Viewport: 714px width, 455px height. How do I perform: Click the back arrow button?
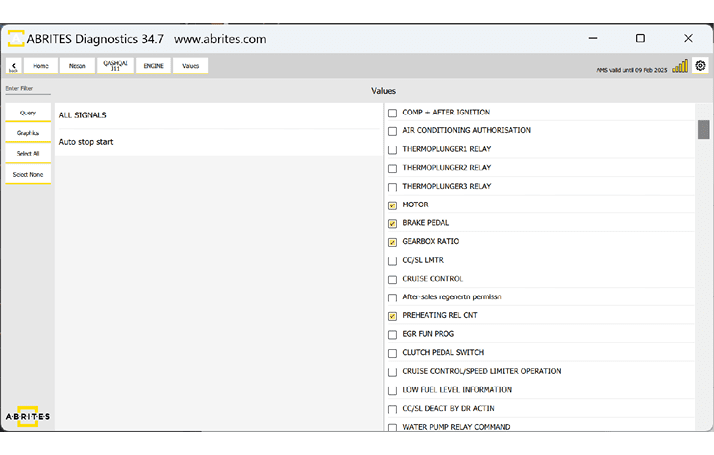pyautogui.click(x=14, y=66)
